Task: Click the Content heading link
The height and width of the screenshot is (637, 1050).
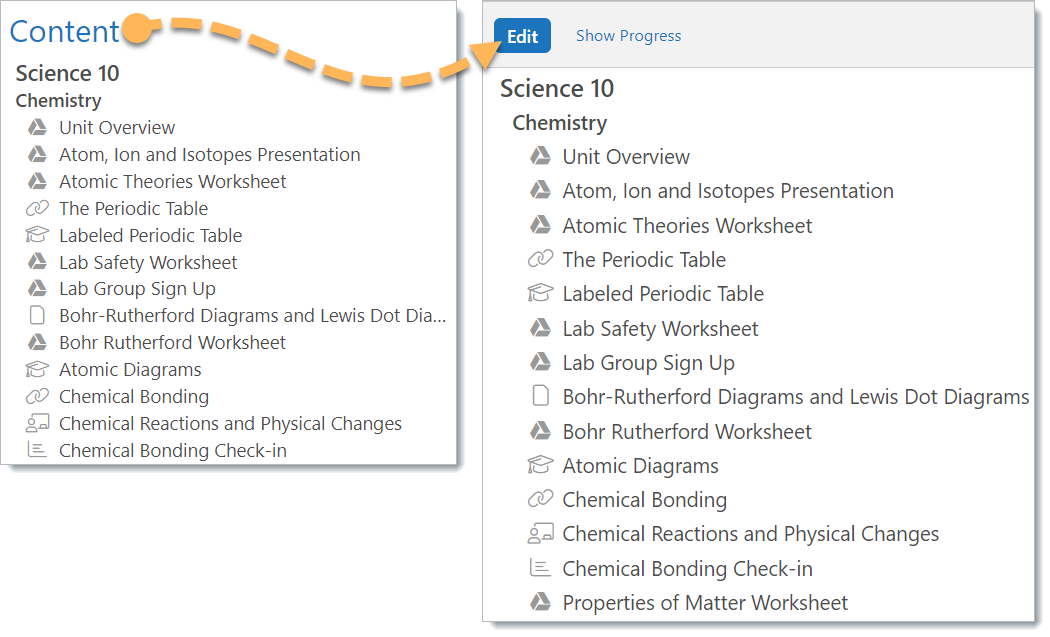Action: tap(64, 31)
